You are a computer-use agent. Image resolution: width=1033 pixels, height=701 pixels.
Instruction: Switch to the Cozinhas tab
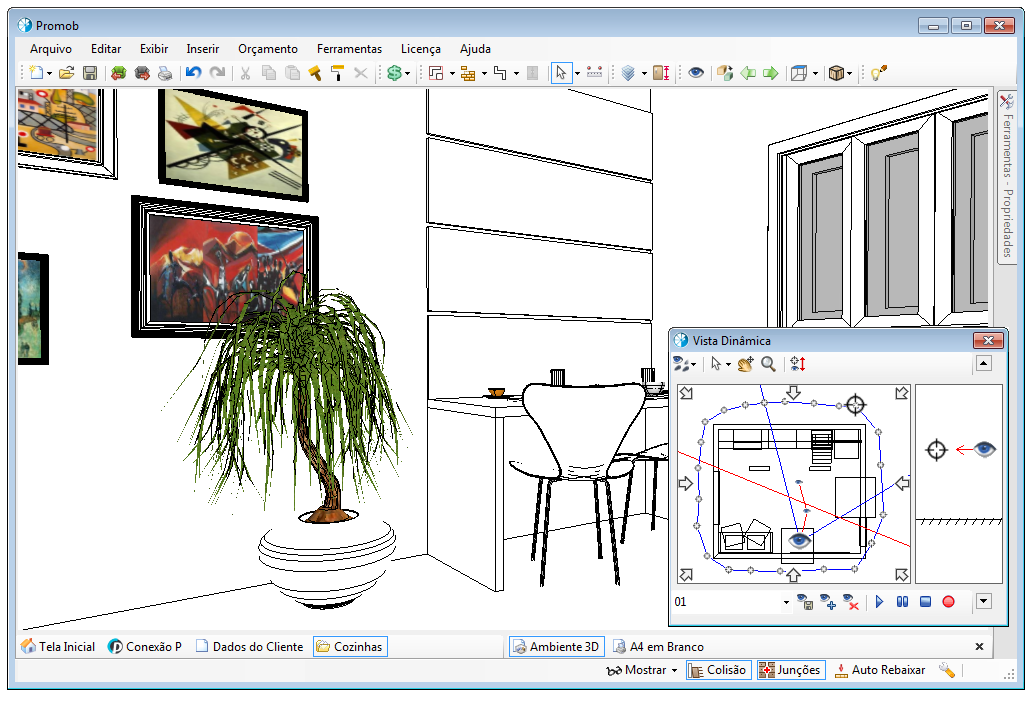(x=350, y=647)
